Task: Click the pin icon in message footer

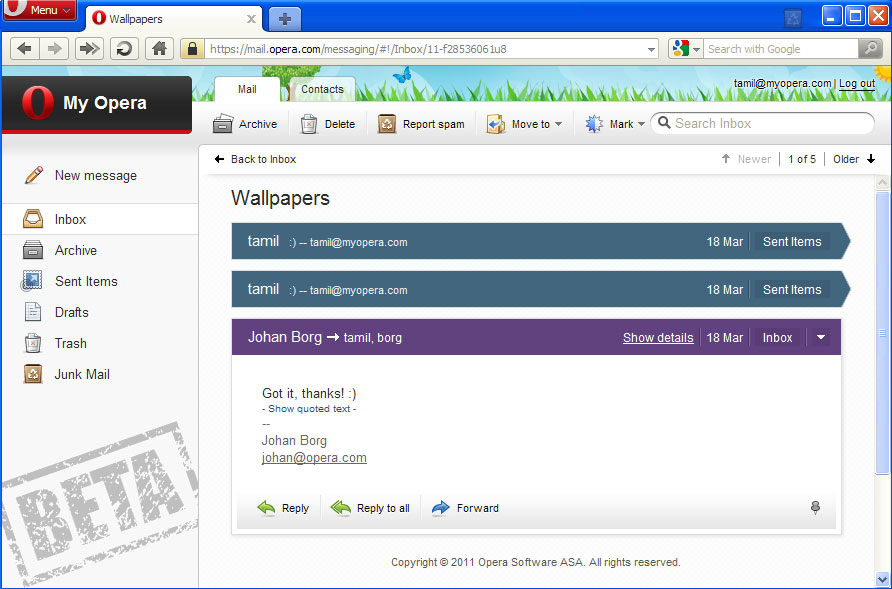Action: [815, 508]
